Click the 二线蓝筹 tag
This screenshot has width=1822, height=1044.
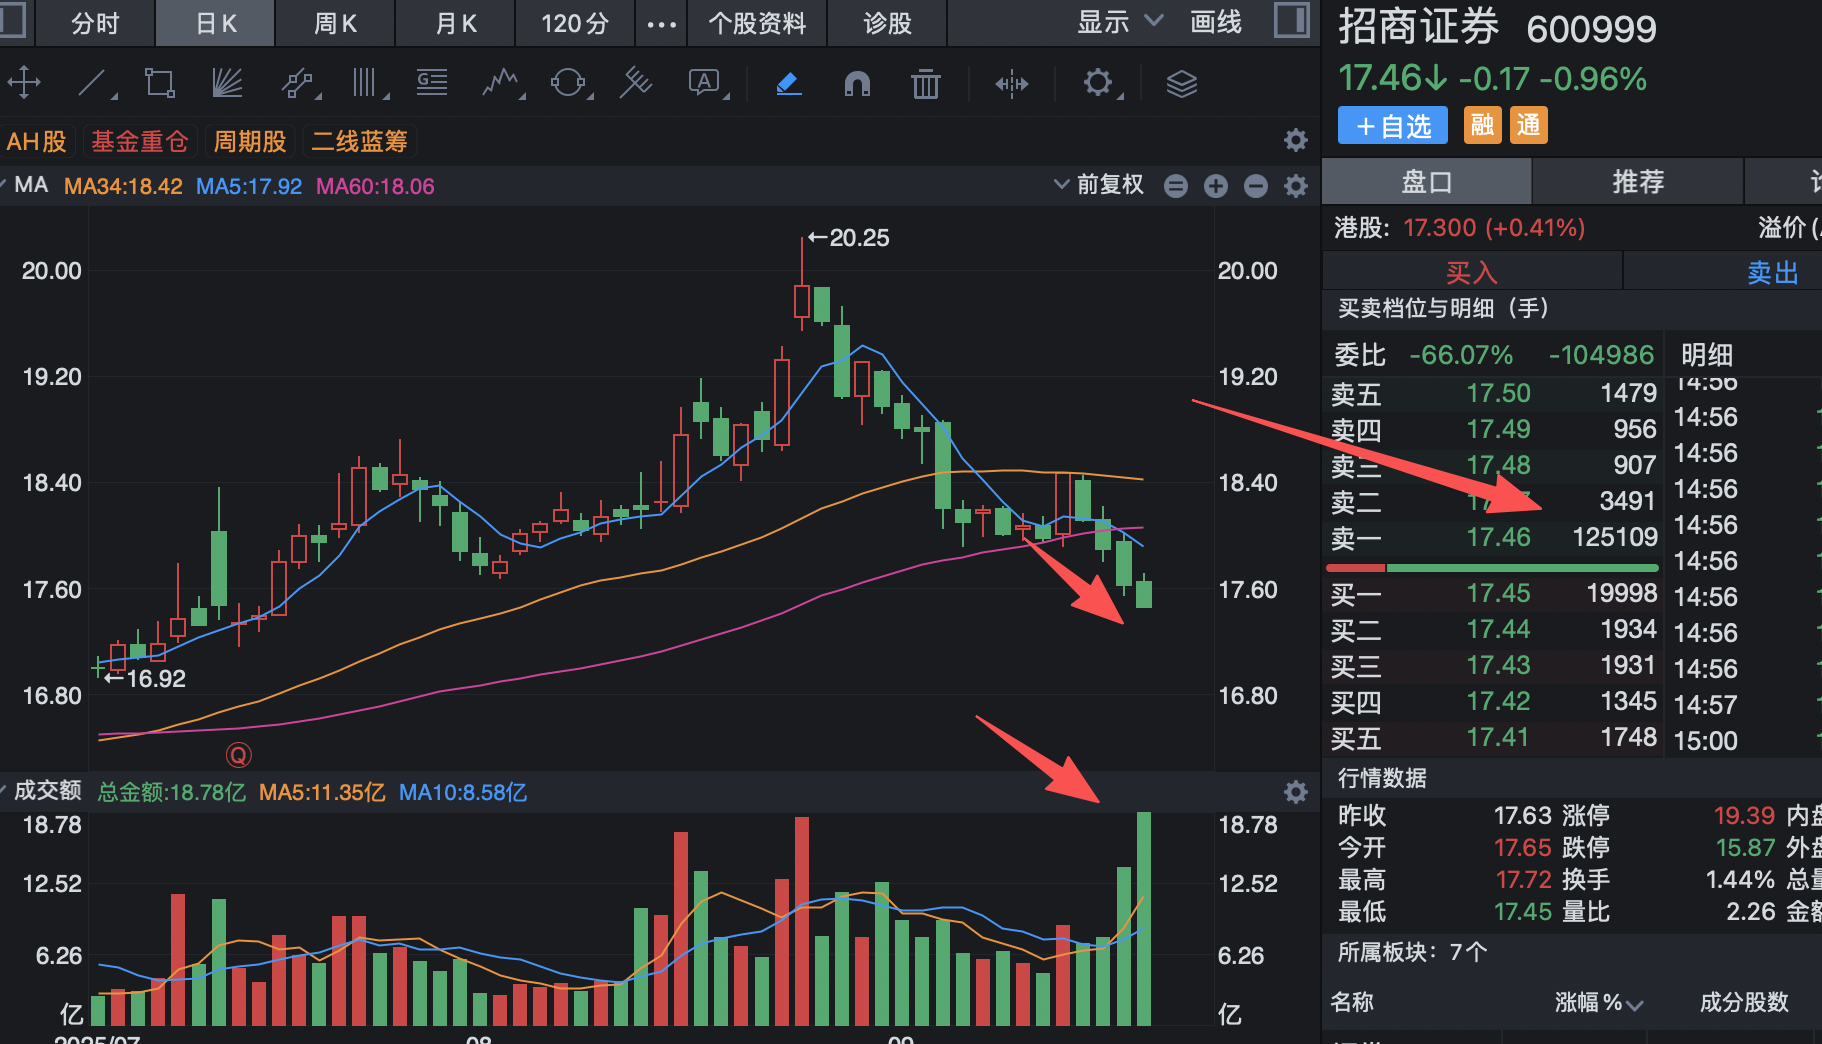point(360,141)
